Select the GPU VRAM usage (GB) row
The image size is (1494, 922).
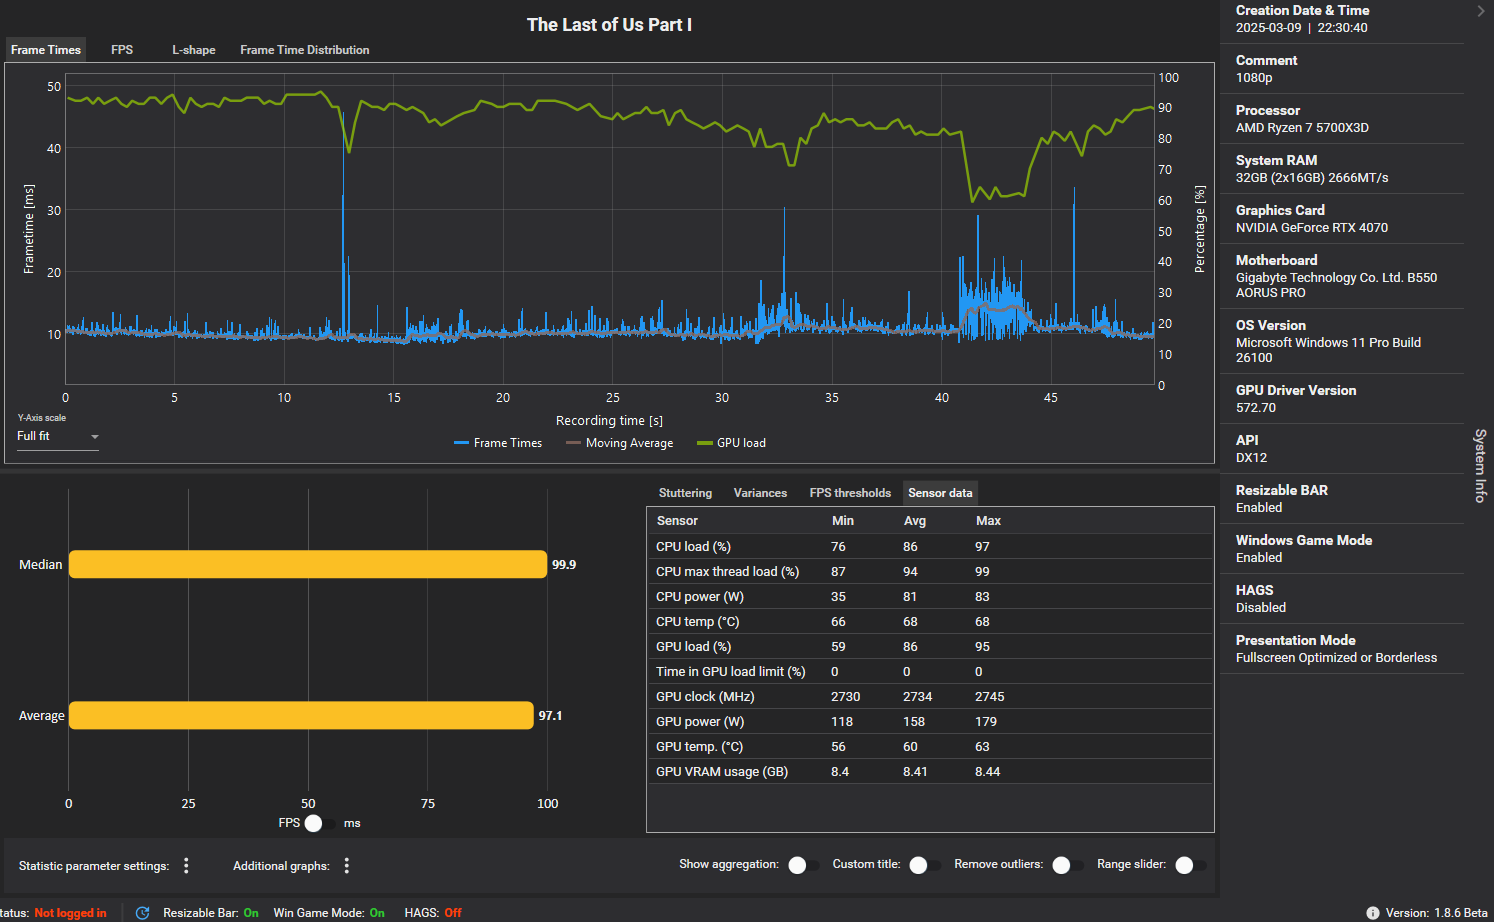coord(930,772)
